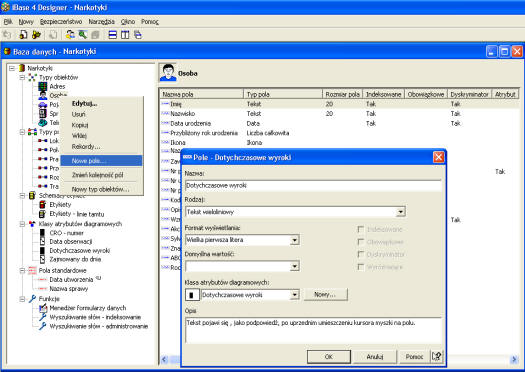Click horizontal scrollbar right arrow

[514, 360]
